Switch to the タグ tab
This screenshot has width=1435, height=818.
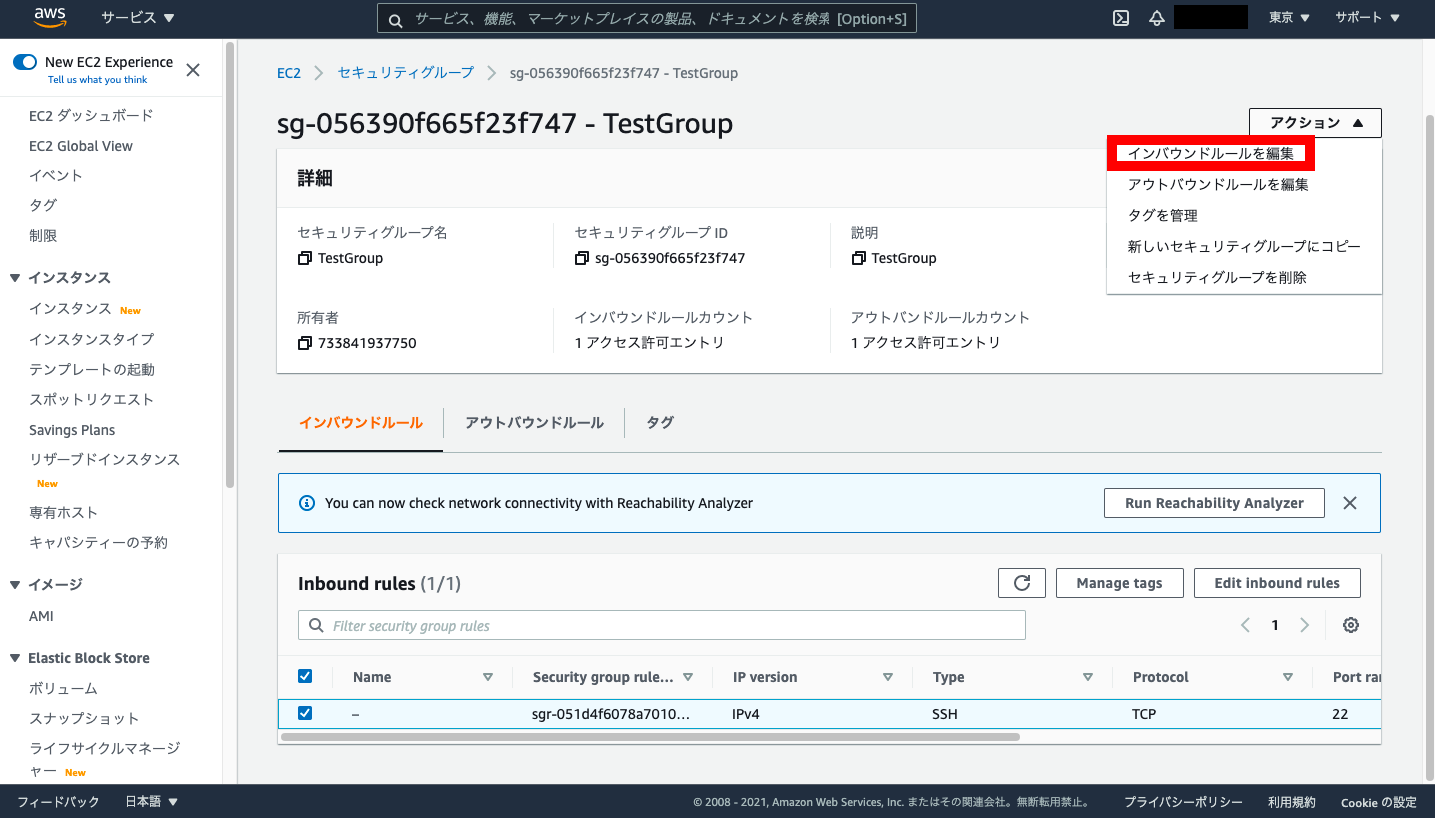660,422
